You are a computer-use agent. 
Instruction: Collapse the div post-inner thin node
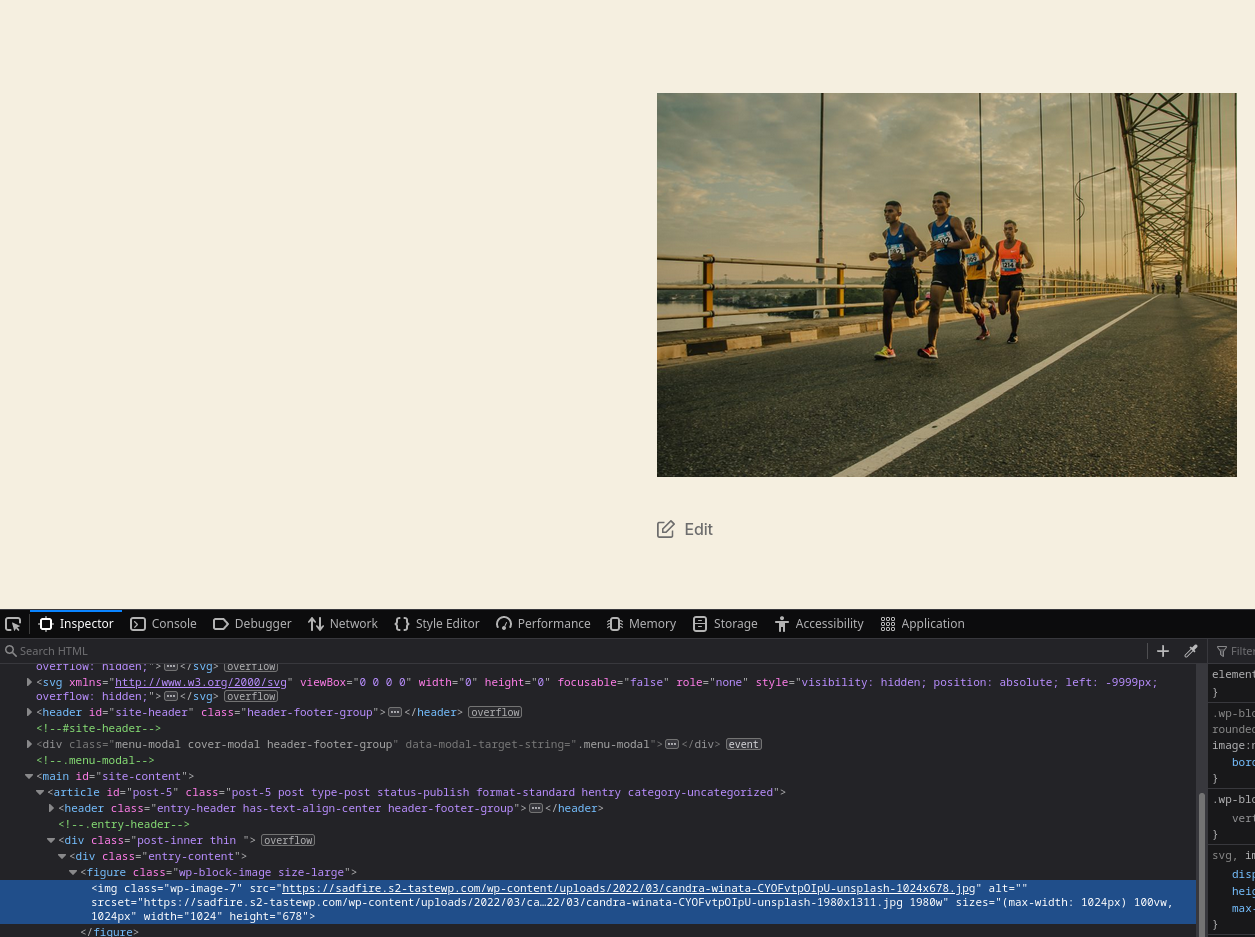51,840
